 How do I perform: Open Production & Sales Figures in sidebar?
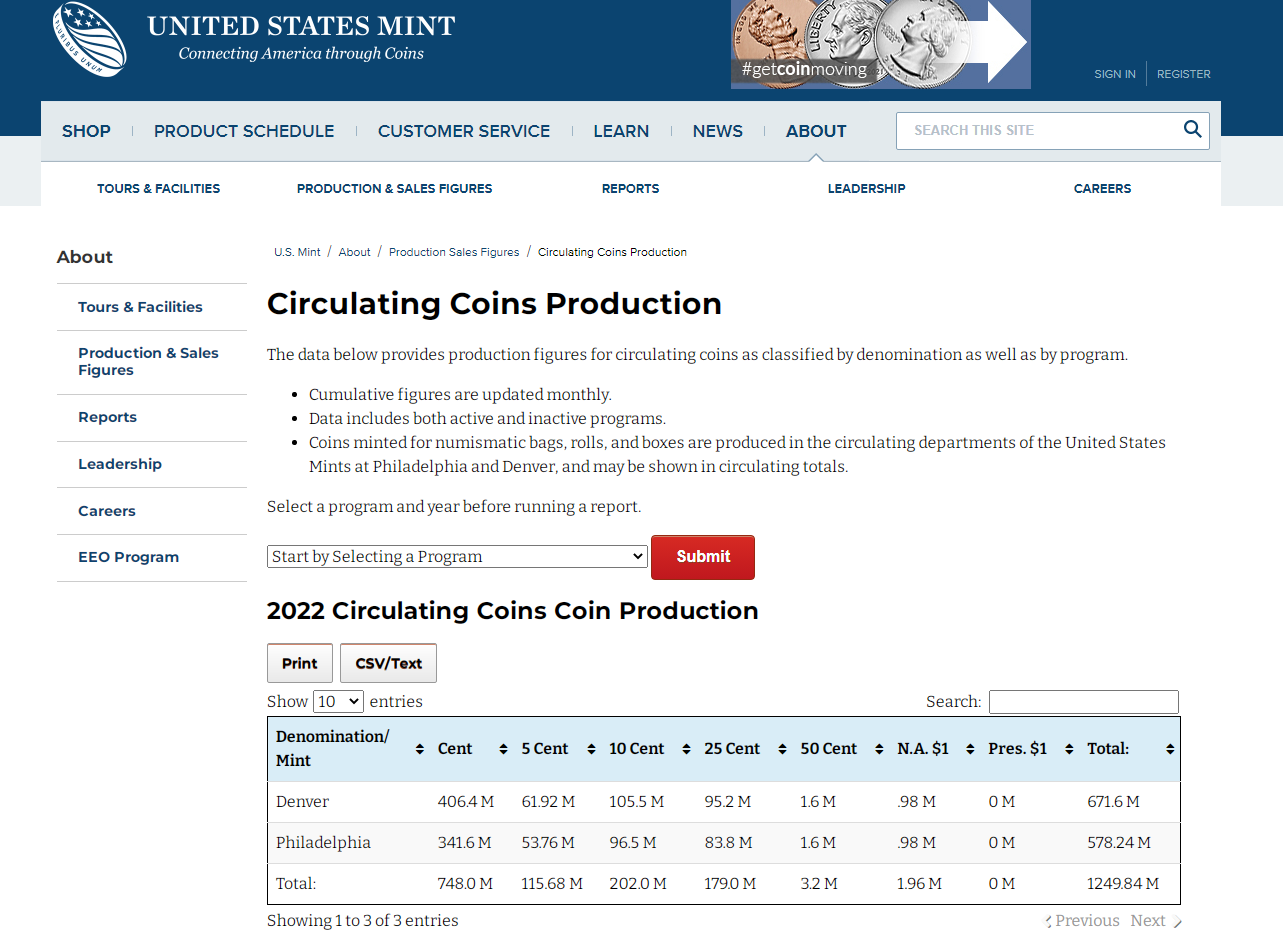[148, 361]
